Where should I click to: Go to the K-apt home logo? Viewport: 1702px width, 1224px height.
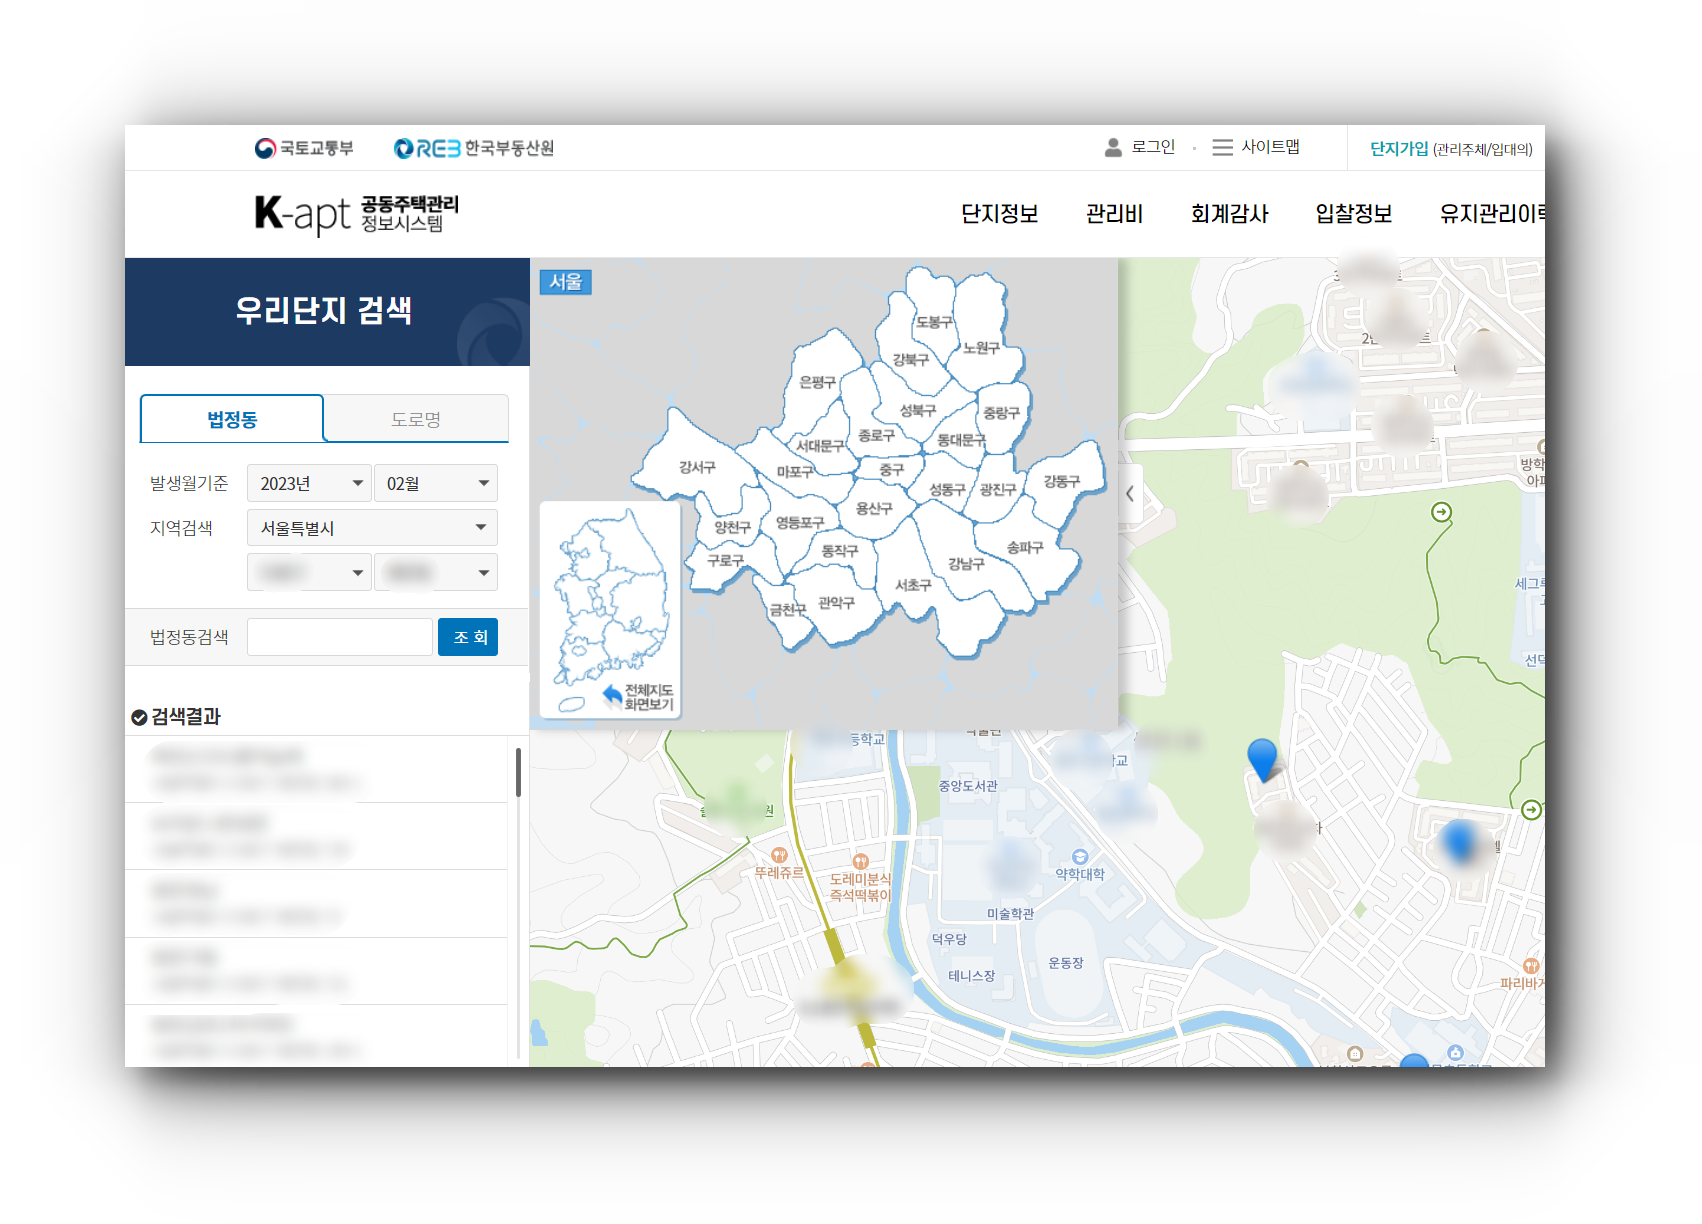(356, 214)
